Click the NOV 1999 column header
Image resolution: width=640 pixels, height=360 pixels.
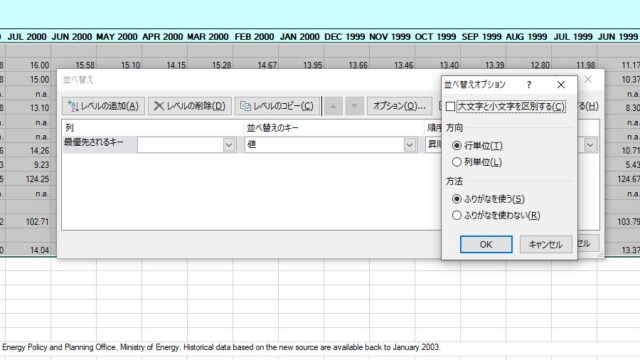coord(390,37)
